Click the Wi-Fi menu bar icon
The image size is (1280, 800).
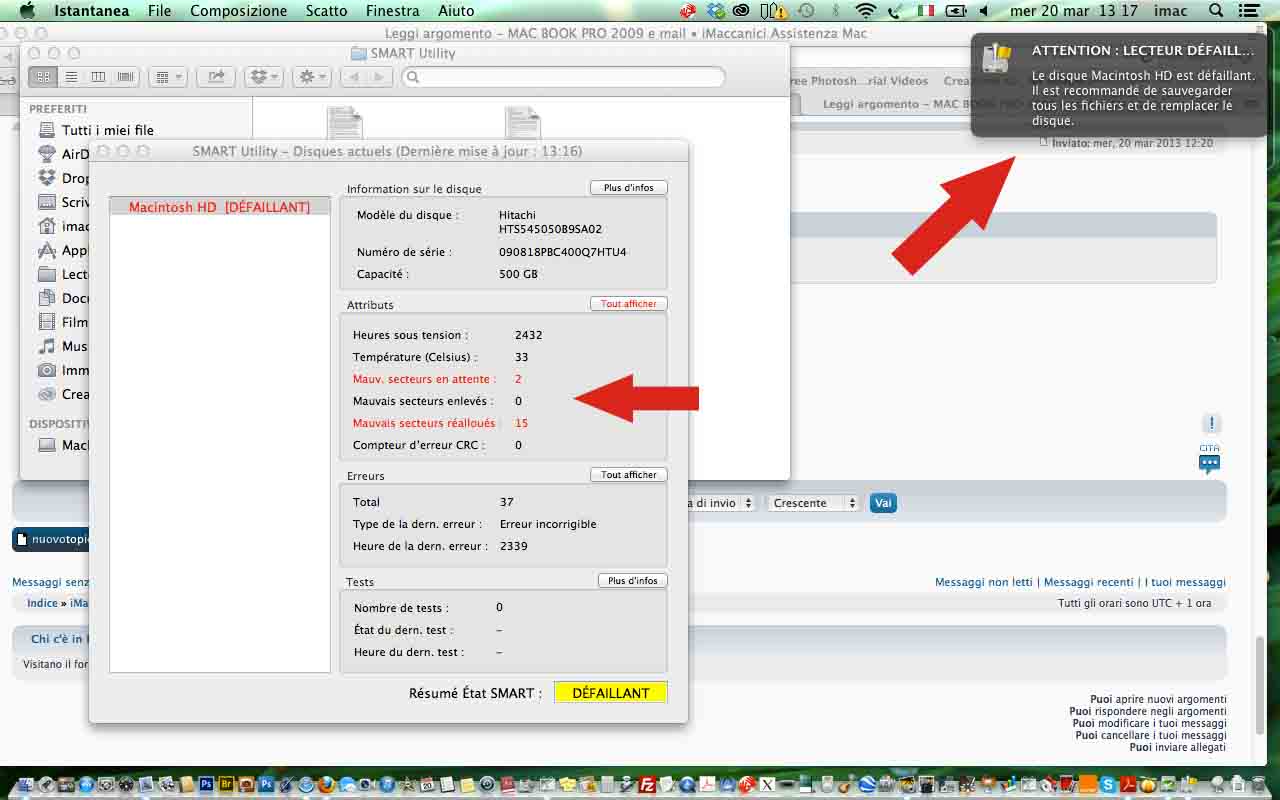pyautogui.click(x=866, y=11)
